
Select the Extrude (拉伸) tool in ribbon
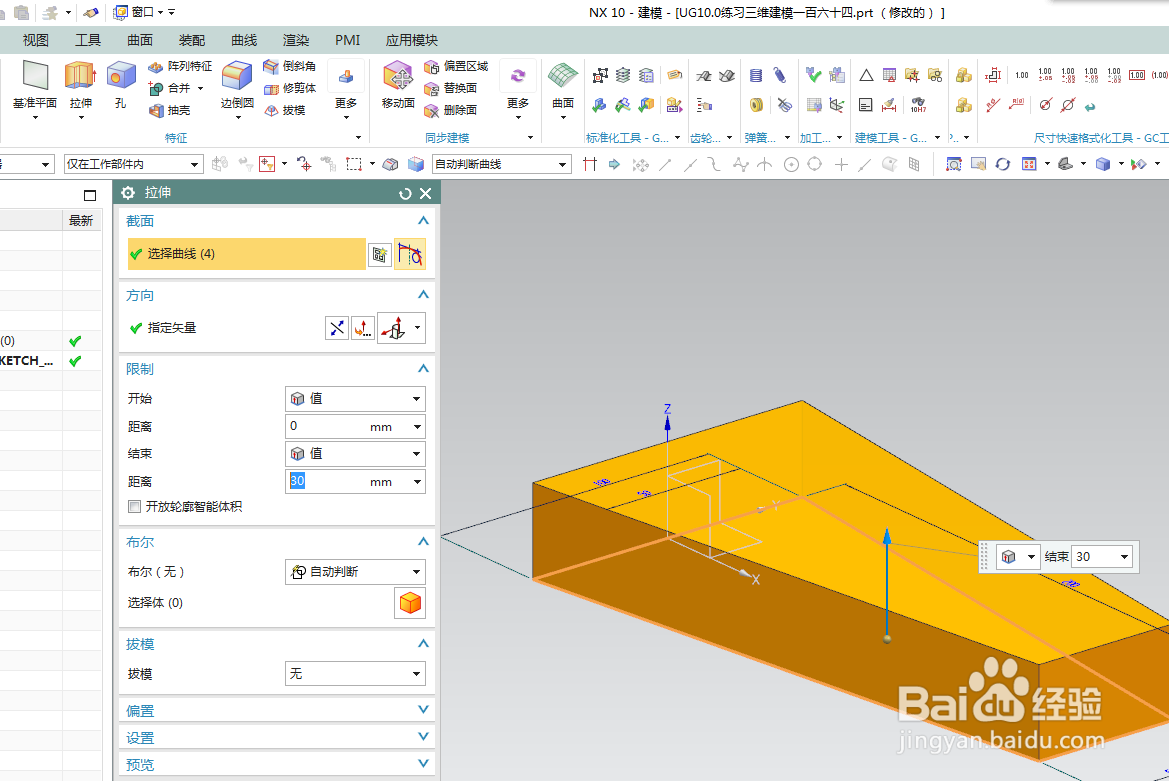coord(81,75)
